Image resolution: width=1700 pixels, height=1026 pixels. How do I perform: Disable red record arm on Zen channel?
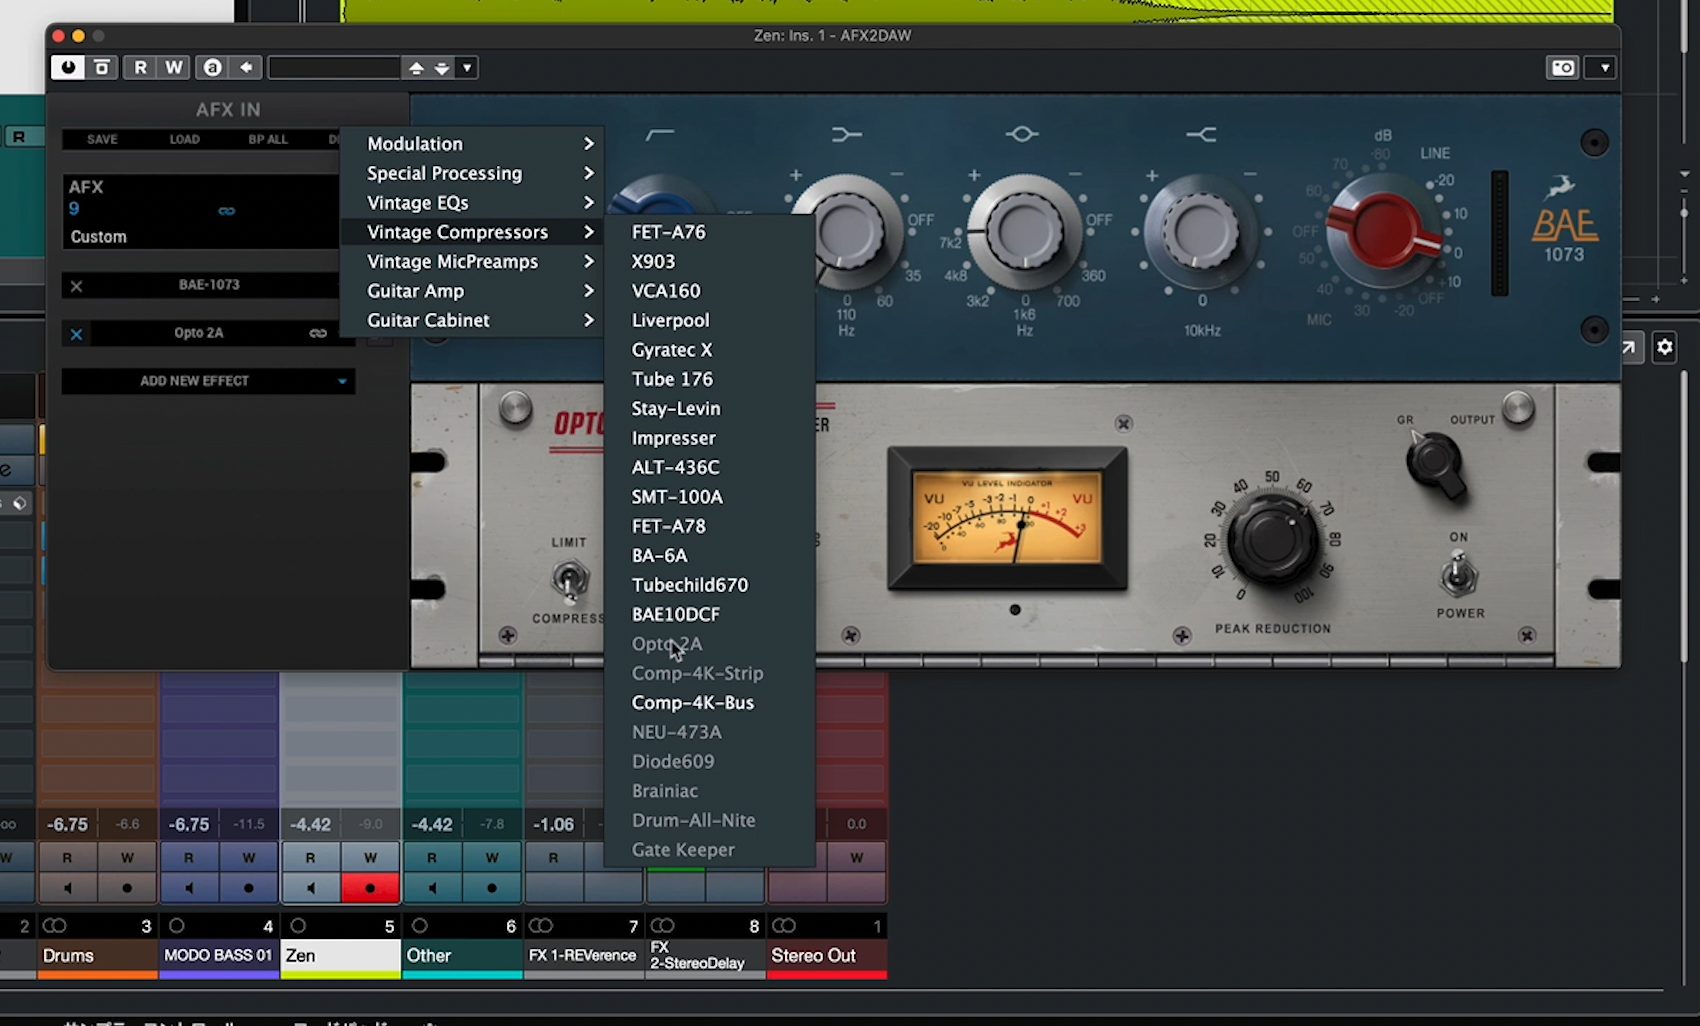[x=370, y=888]
